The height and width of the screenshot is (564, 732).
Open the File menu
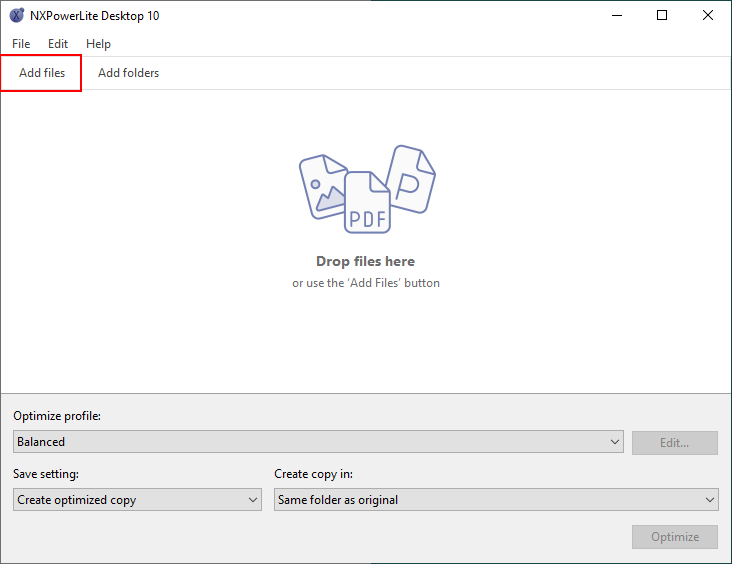coord(21,44)
